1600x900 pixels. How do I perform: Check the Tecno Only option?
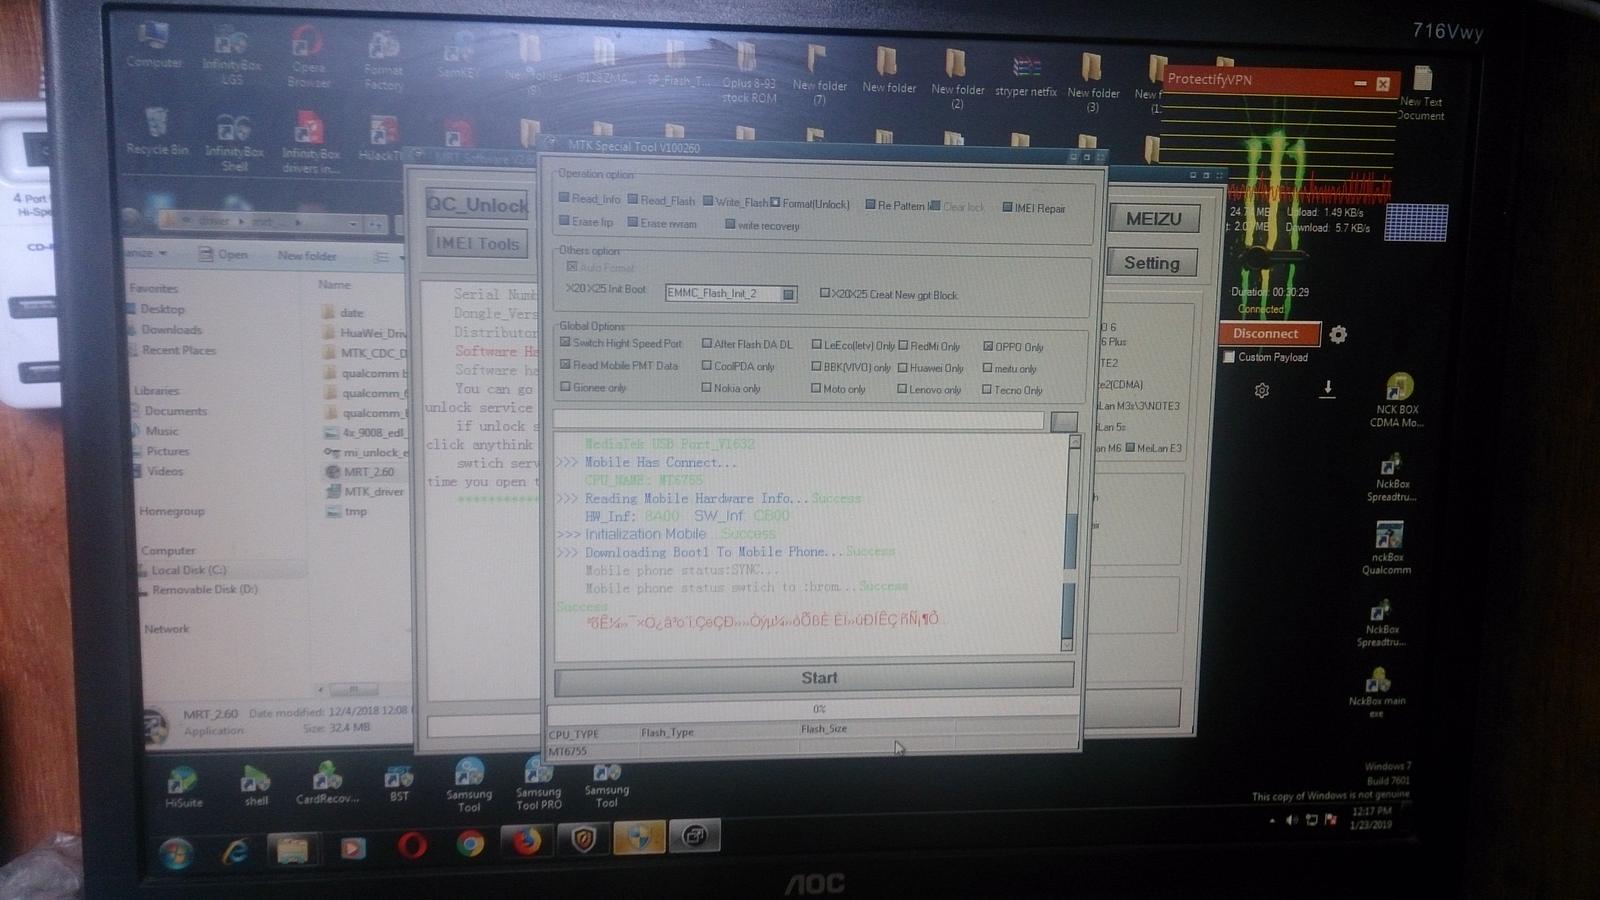[x=987, y=389]
